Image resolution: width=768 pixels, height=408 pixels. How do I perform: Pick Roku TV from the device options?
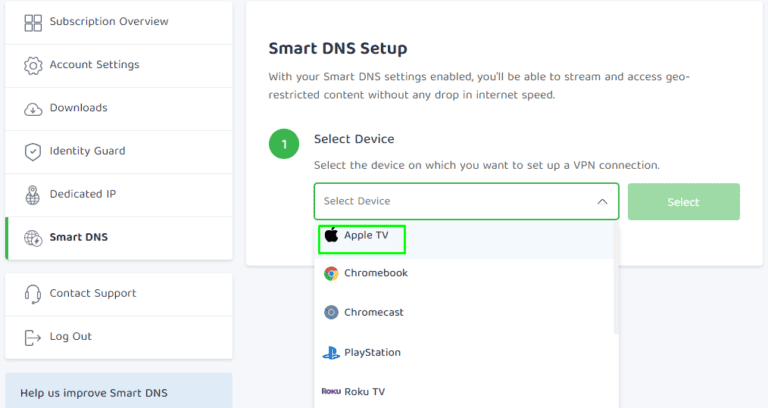click(364, 391)
